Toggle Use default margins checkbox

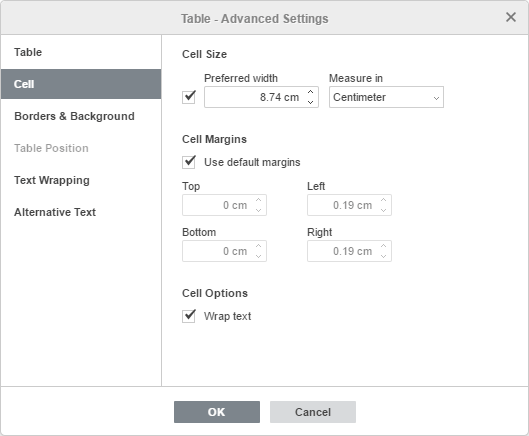[189, 162]
